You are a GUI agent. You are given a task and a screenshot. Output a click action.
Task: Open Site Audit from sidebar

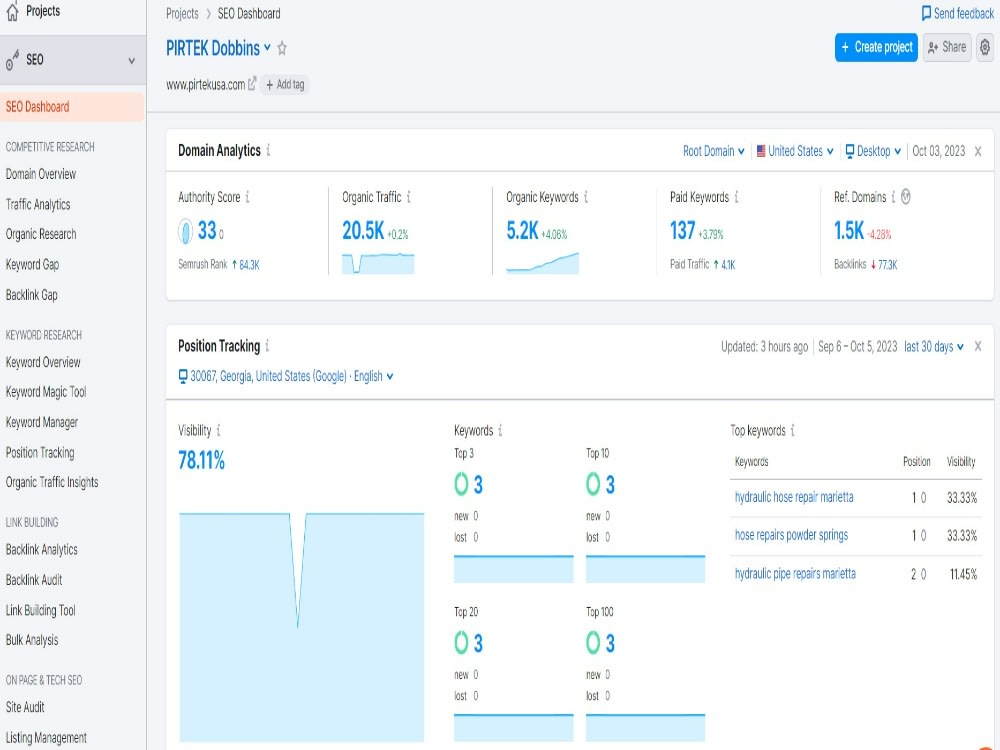(25, 707)
